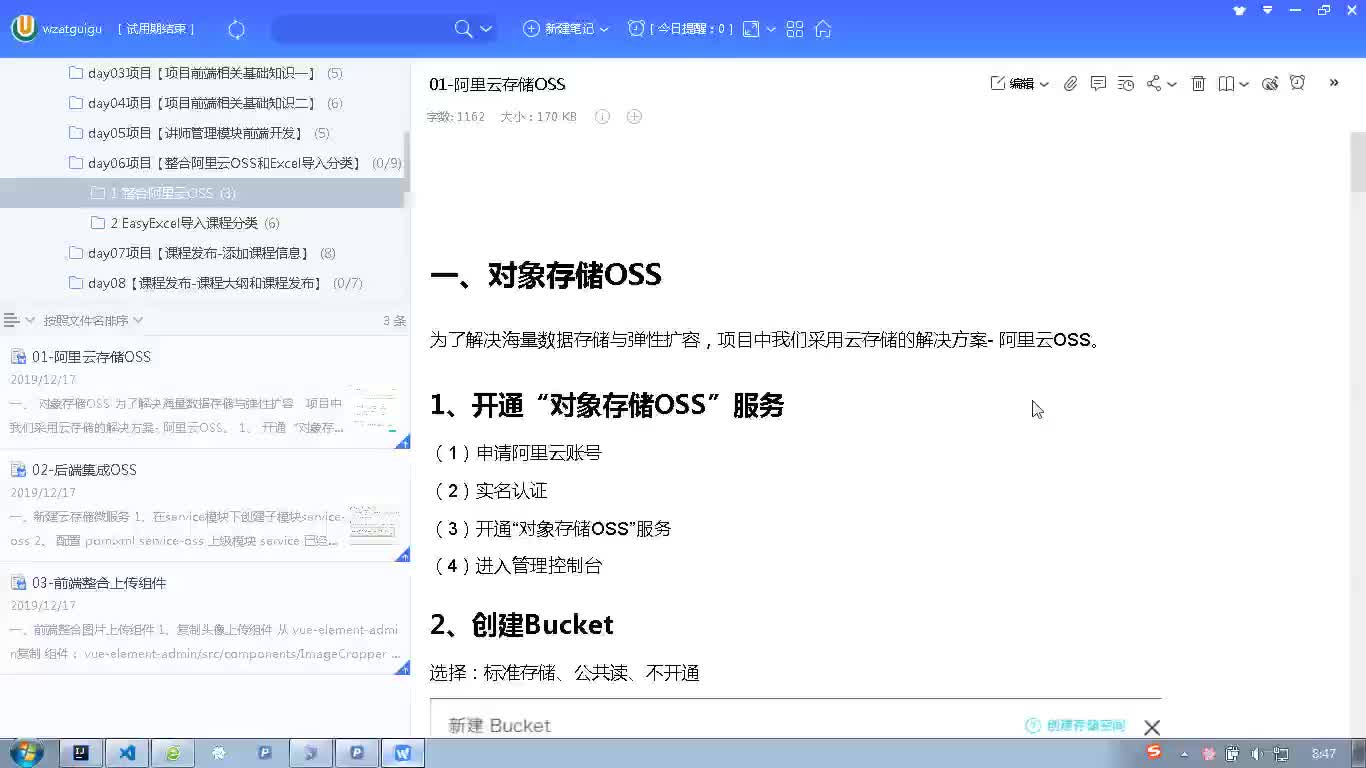Open attachments paperclip icon
1366x768 pixels.
pos(1070,83)
